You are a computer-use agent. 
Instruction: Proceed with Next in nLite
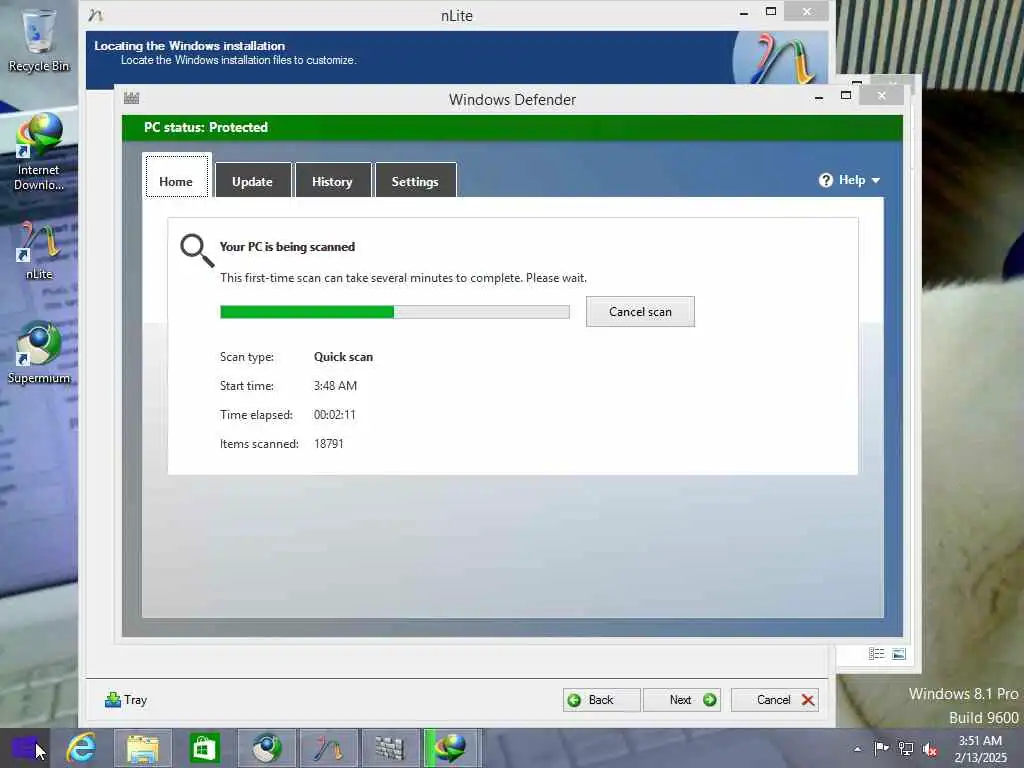pos(682,700)
